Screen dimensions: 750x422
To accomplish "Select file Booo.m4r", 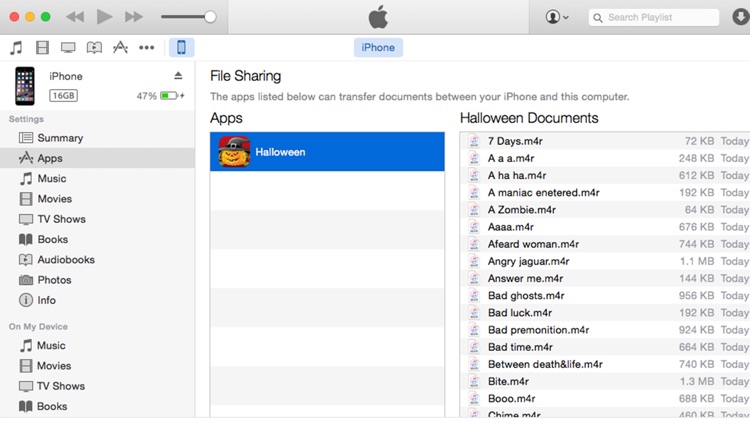I will coord(605,399).
